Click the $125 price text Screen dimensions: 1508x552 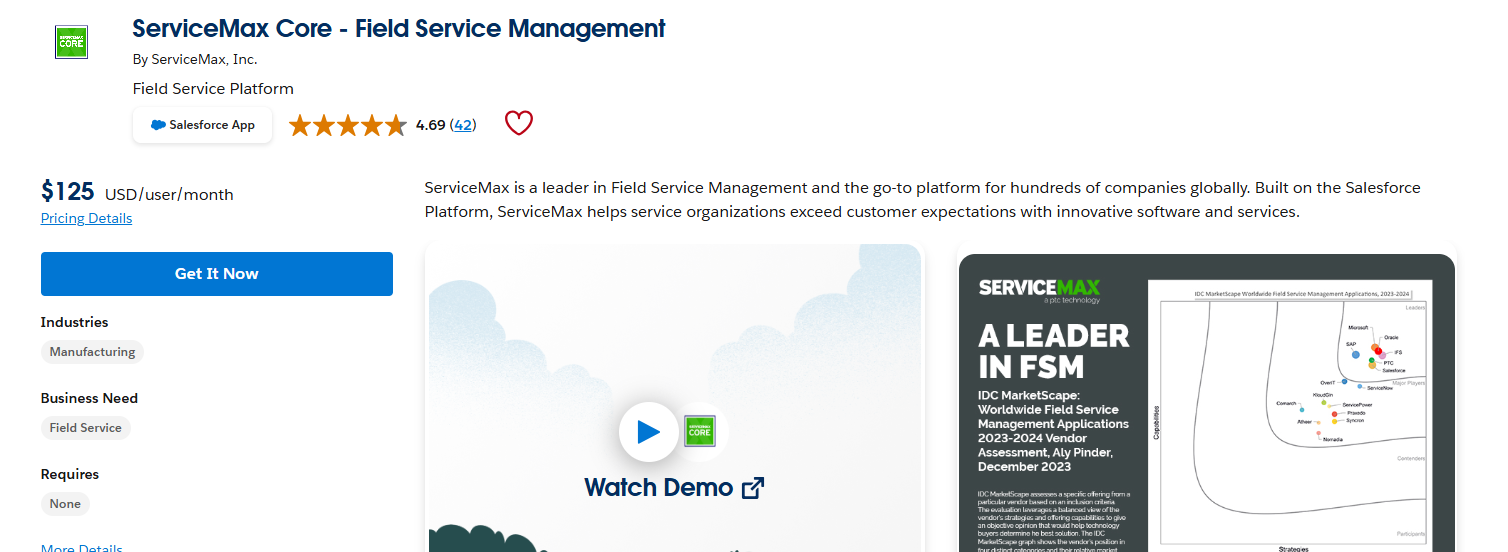click(68, 192)
